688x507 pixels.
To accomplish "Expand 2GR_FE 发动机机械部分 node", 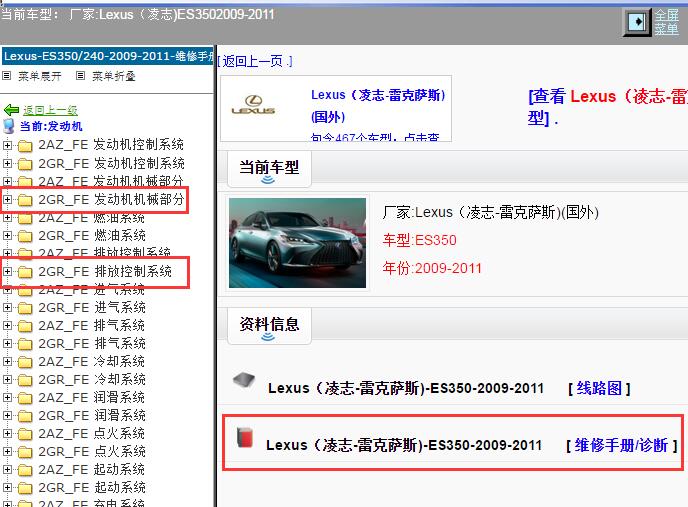I will 7,199.
